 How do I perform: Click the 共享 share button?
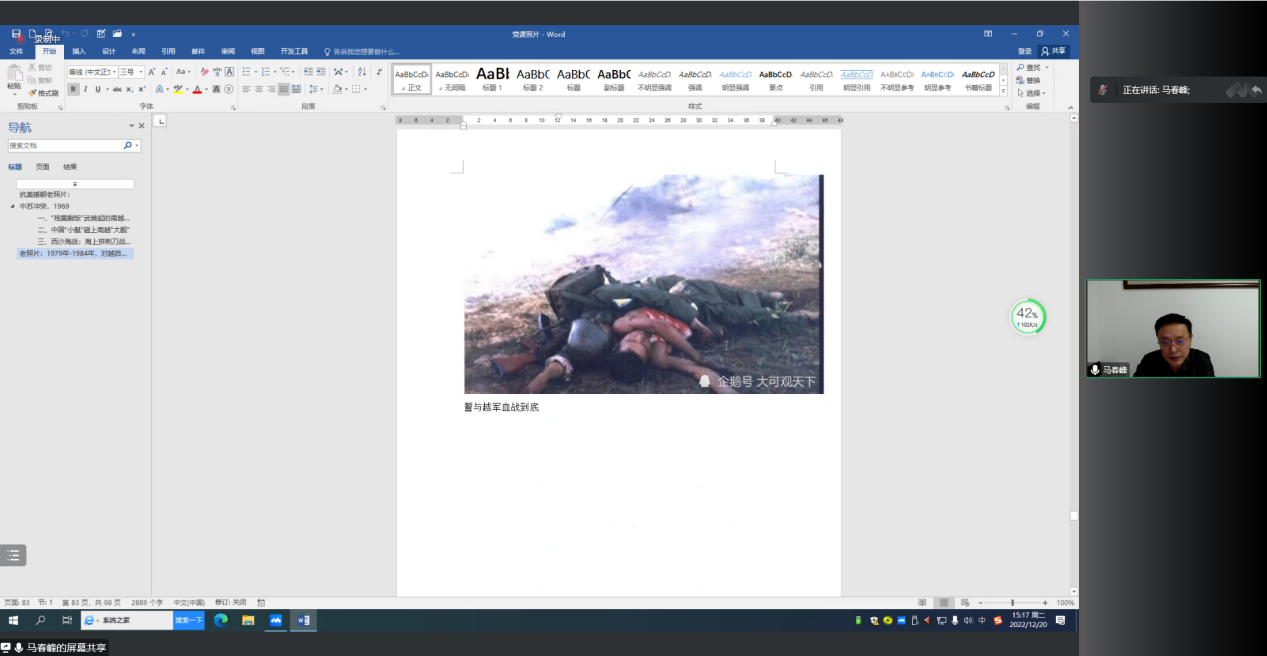(x=1054, y=51)
